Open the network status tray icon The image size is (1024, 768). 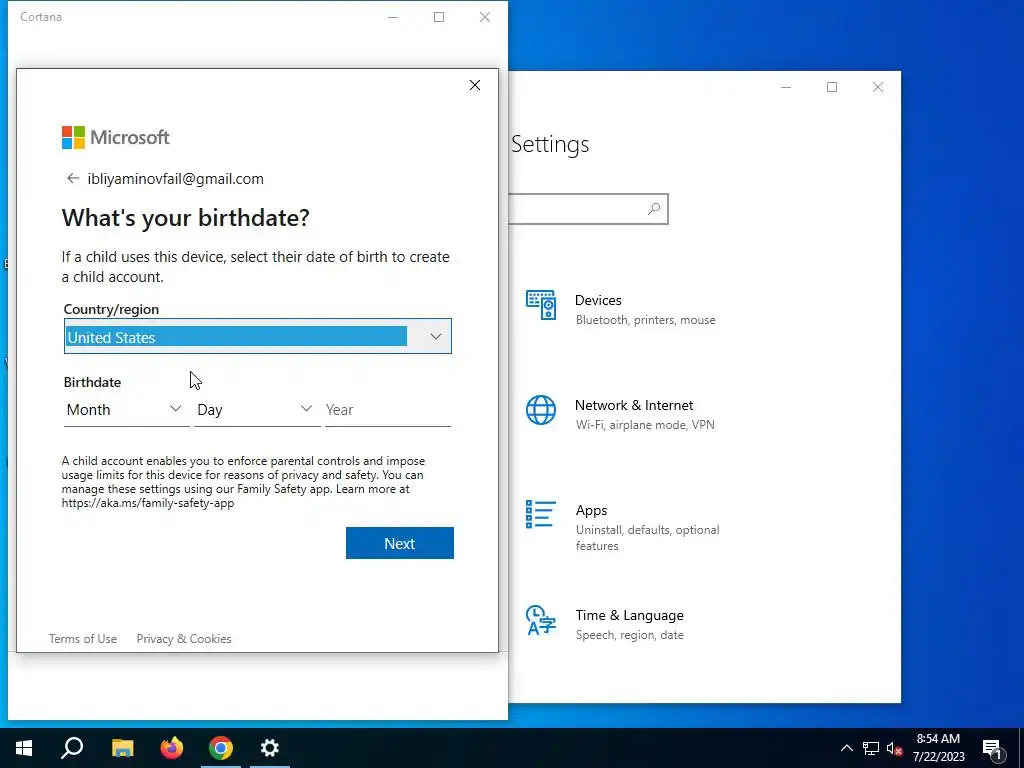tap(871, 748)
